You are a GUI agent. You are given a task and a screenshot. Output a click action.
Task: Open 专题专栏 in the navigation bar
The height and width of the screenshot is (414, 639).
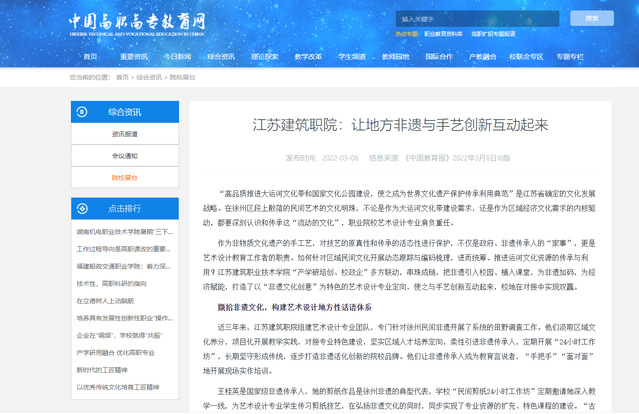coord(569,57)
